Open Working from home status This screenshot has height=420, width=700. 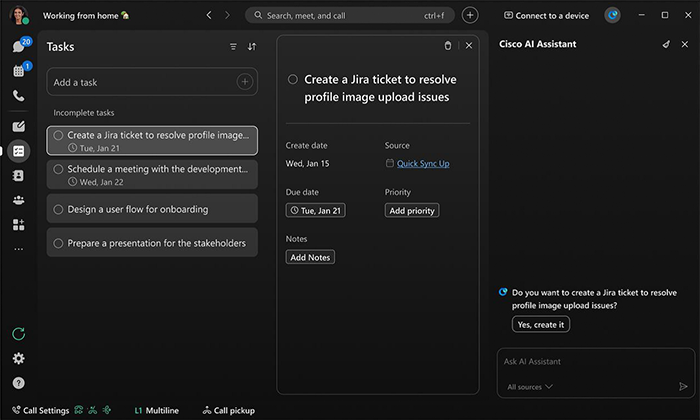click(x=86, y=16)
